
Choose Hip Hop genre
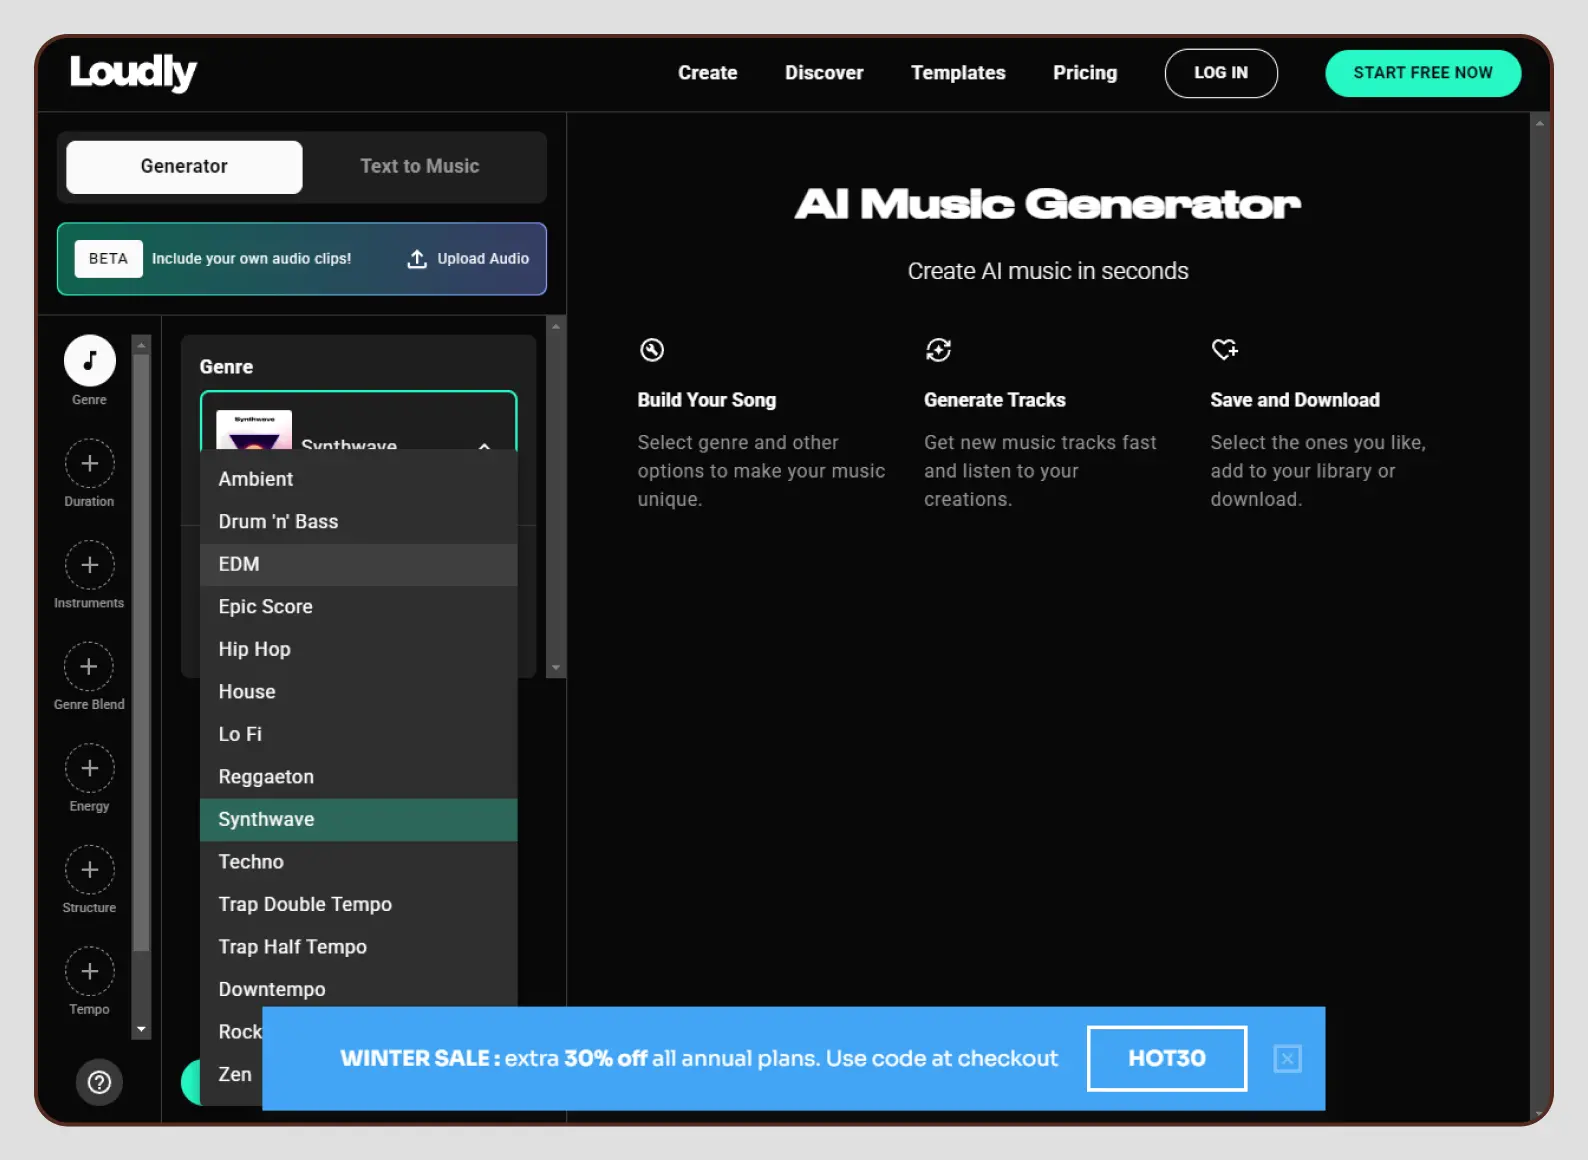[358, 649]
